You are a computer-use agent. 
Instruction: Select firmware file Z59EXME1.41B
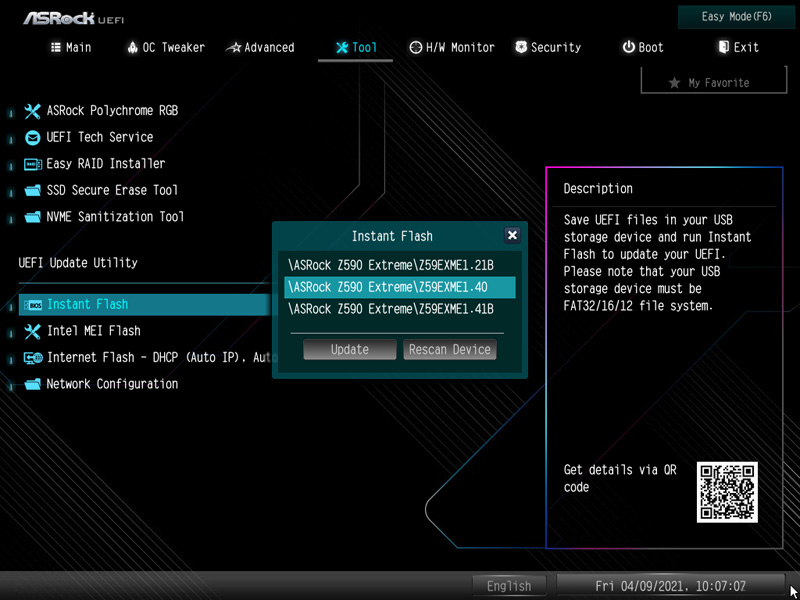[399, 309]
